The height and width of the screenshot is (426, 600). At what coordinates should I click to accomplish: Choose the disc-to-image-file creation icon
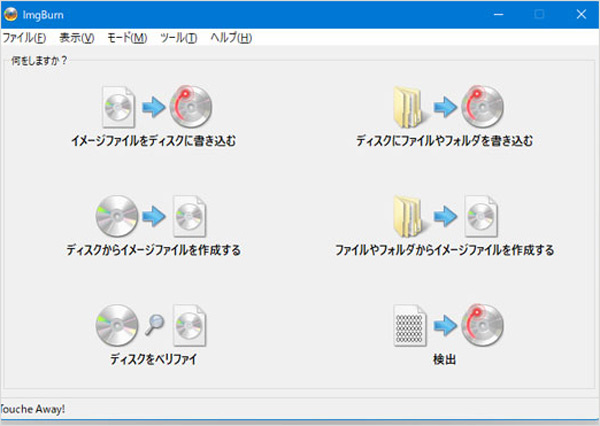(153, 215)
